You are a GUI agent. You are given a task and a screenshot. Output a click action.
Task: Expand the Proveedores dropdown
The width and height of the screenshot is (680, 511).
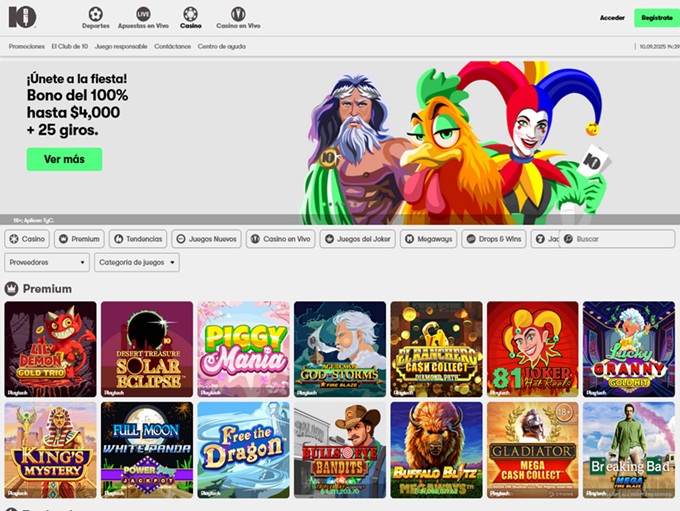[47, 262]
